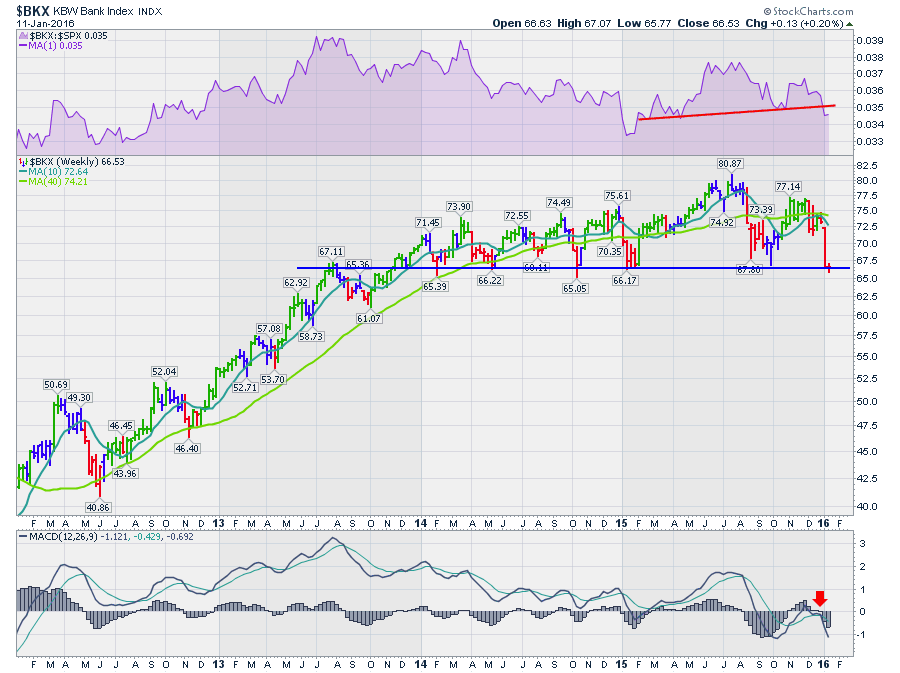Click the 43.96 price label

(125, 473)
